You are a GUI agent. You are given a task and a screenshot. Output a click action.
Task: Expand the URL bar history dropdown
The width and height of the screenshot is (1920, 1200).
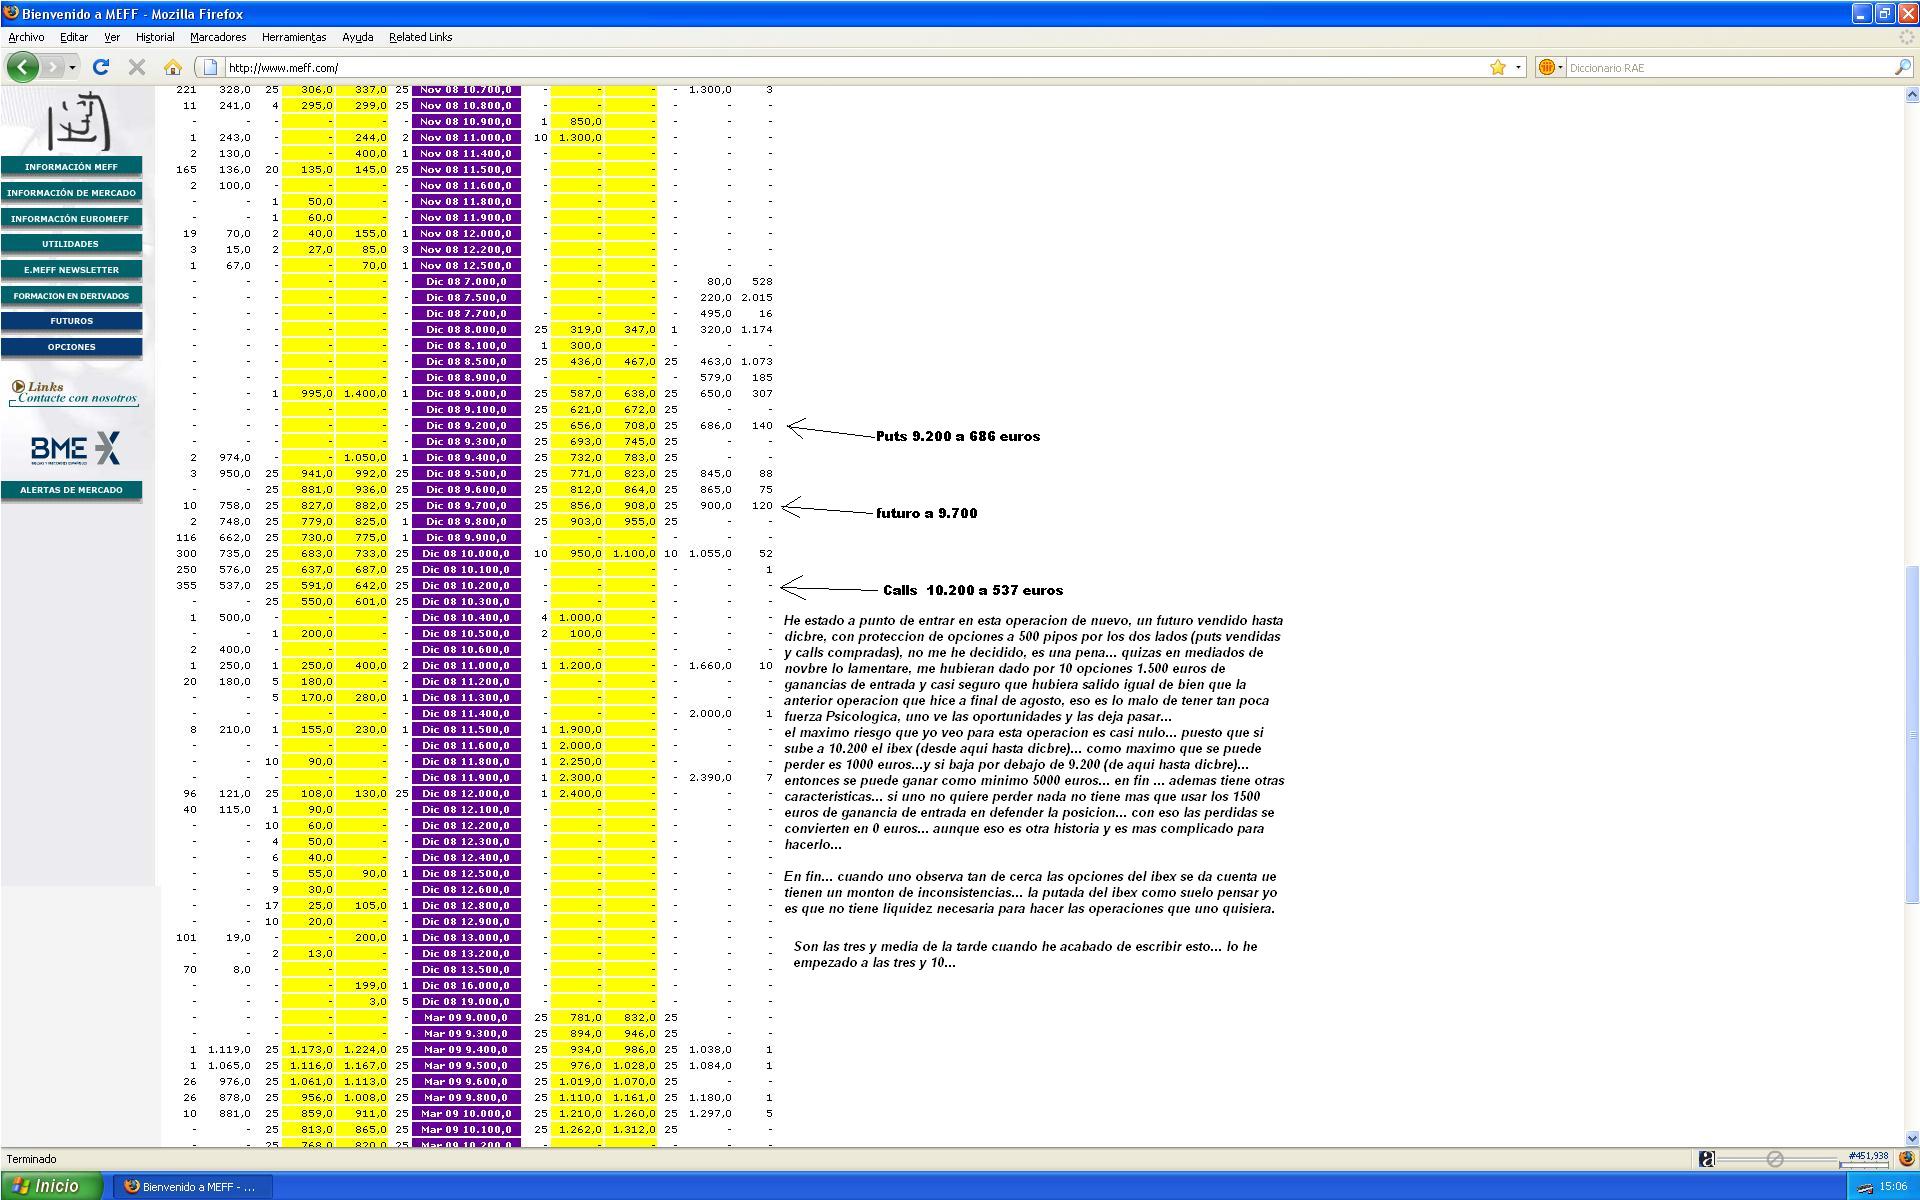[x=1518, y=67]
